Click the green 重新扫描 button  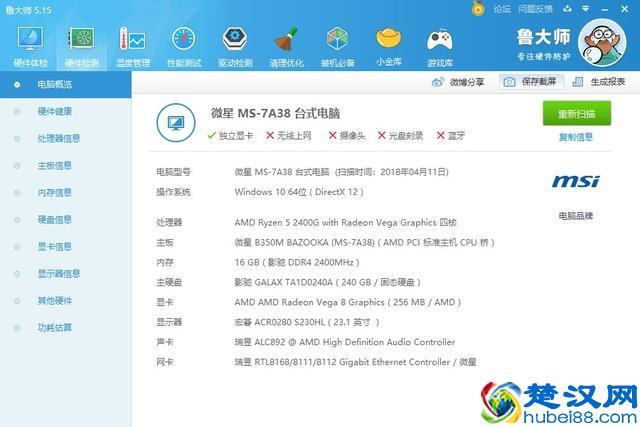pyautogui.click(x=576, y=113)
